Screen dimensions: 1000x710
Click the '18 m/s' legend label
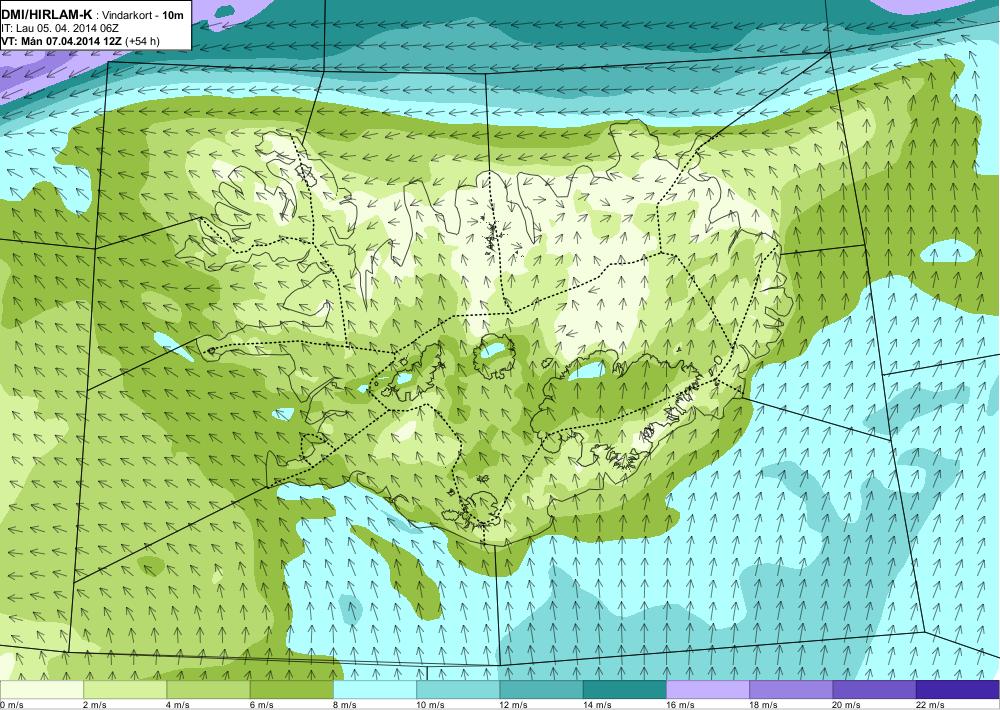(763, 705)
